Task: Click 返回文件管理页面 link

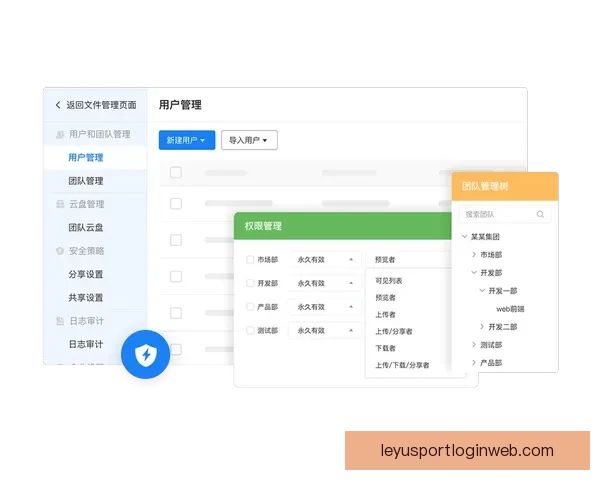Action: 101,105
